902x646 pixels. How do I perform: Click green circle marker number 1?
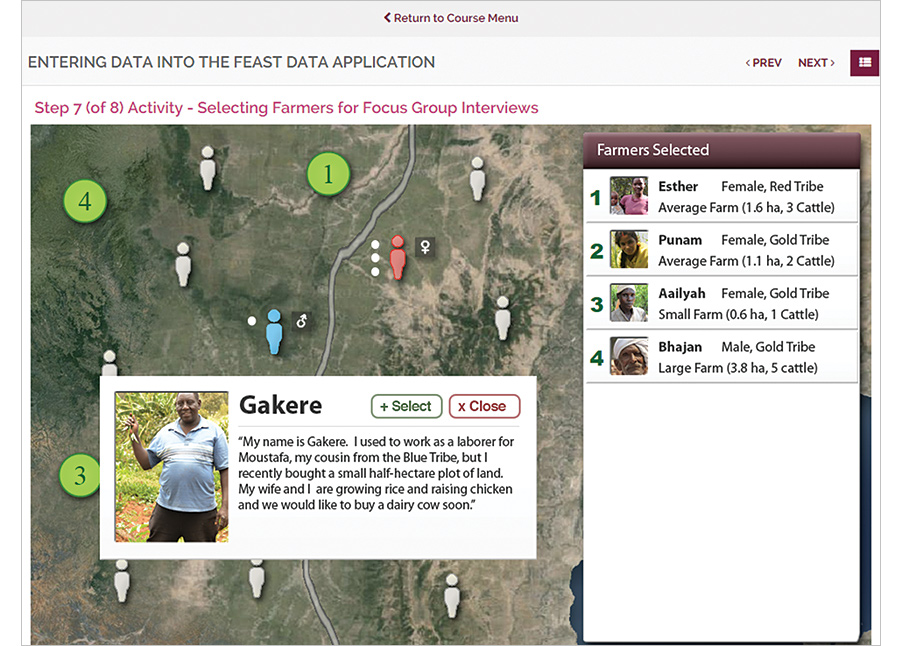(328, 175)
